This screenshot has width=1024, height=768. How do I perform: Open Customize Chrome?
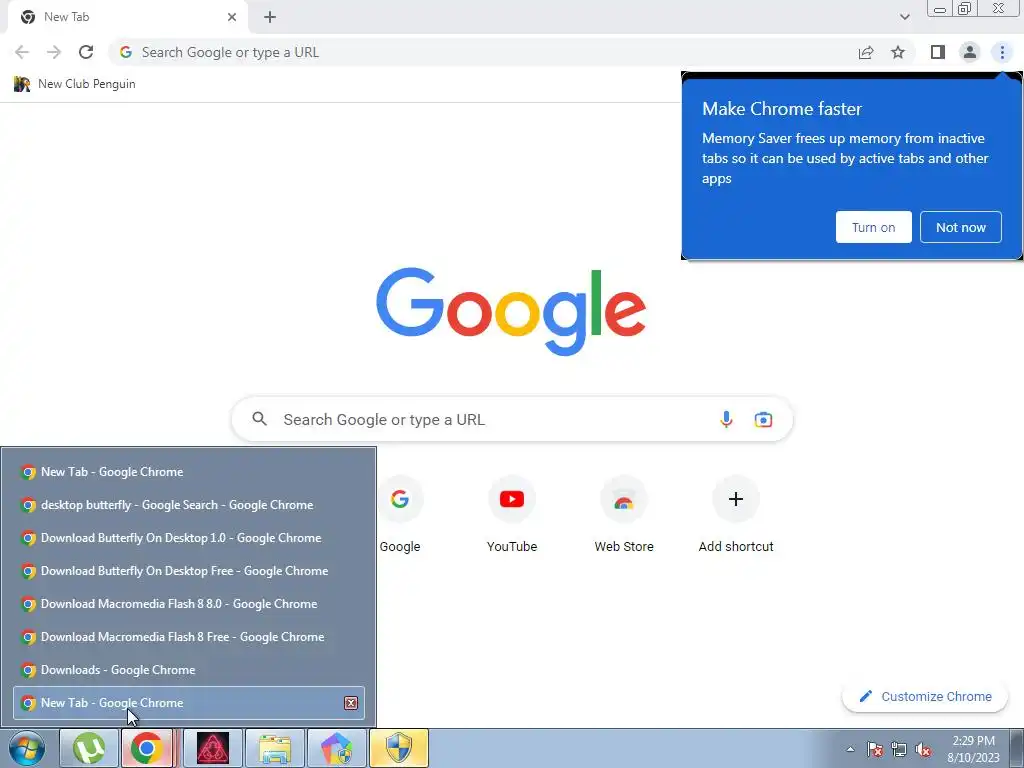tap(925, 696)
